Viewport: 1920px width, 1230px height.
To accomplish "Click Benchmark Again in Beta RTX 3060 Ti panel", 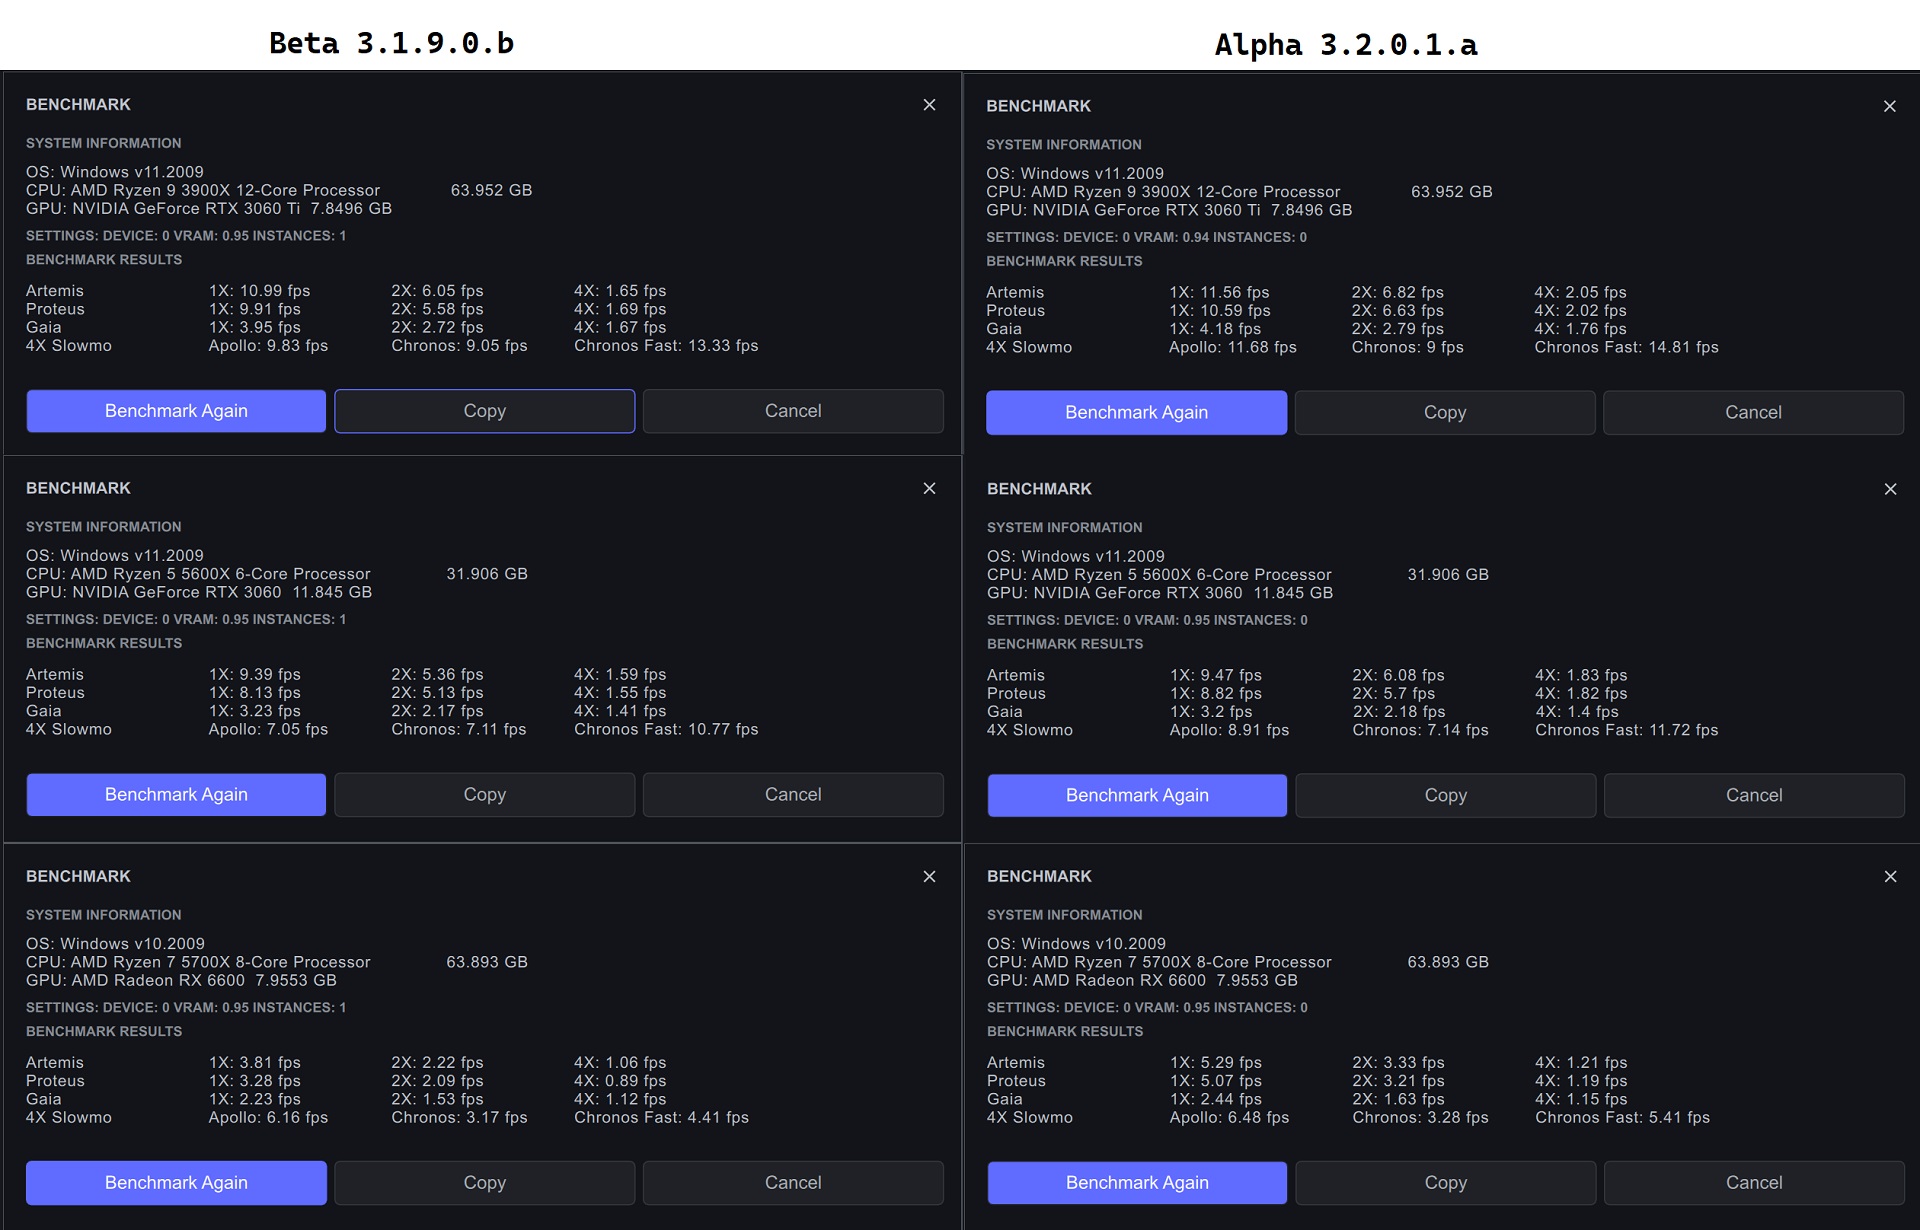I will pos(176,411).
